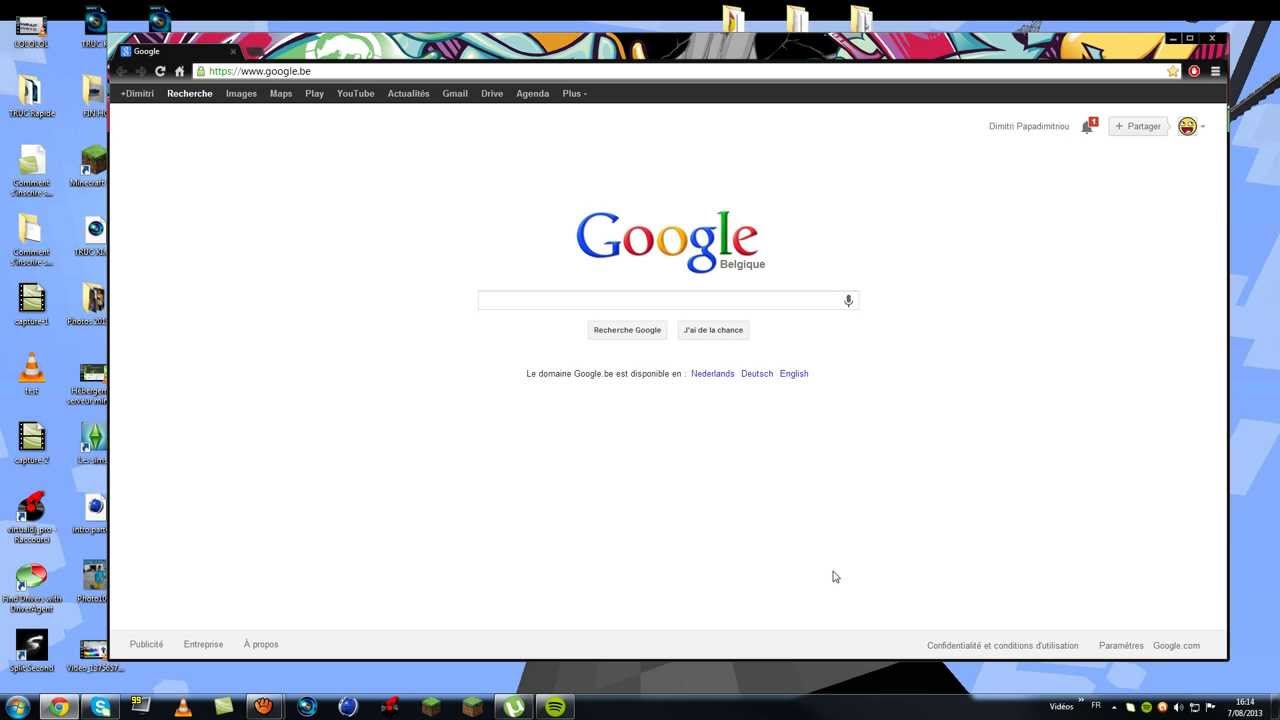Viewport: 1280px width, 720px height.
Task: Switch Google to English
Action: (x=794, y=374)
